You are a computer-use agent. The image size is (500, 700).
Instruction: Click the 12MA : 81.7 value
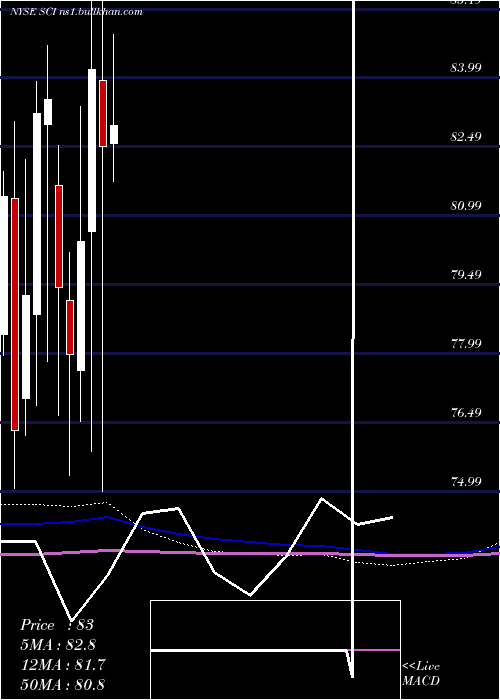(63, 665)
